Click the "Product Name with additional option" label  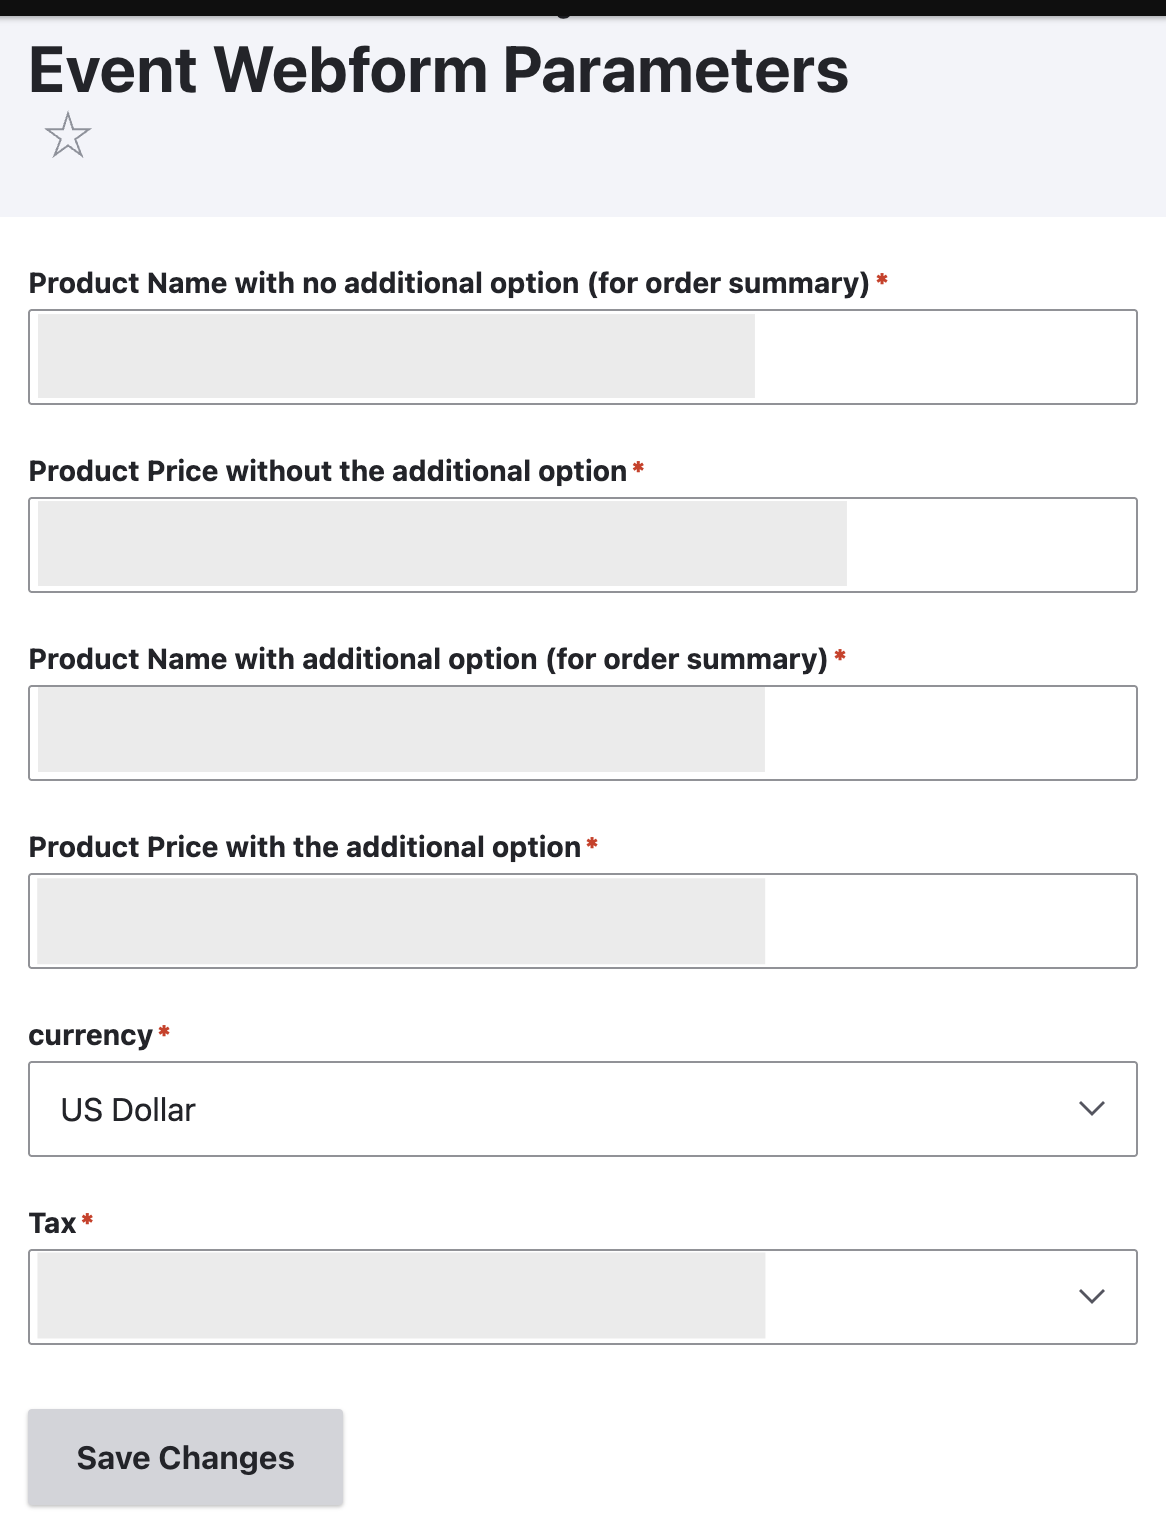coord(427,659)
